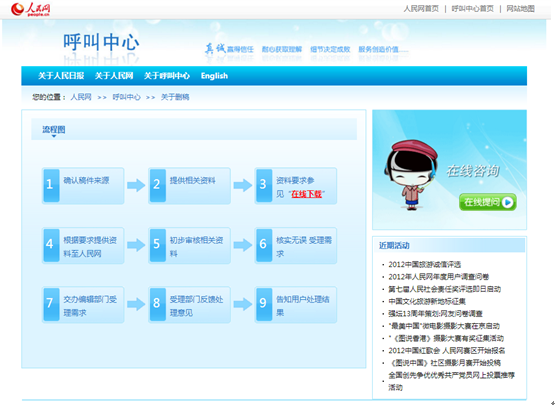Click the 告知用户处理结果 step text
This screenshot has width=555, height=405.
pyautogui.click(x=303, y=306)
